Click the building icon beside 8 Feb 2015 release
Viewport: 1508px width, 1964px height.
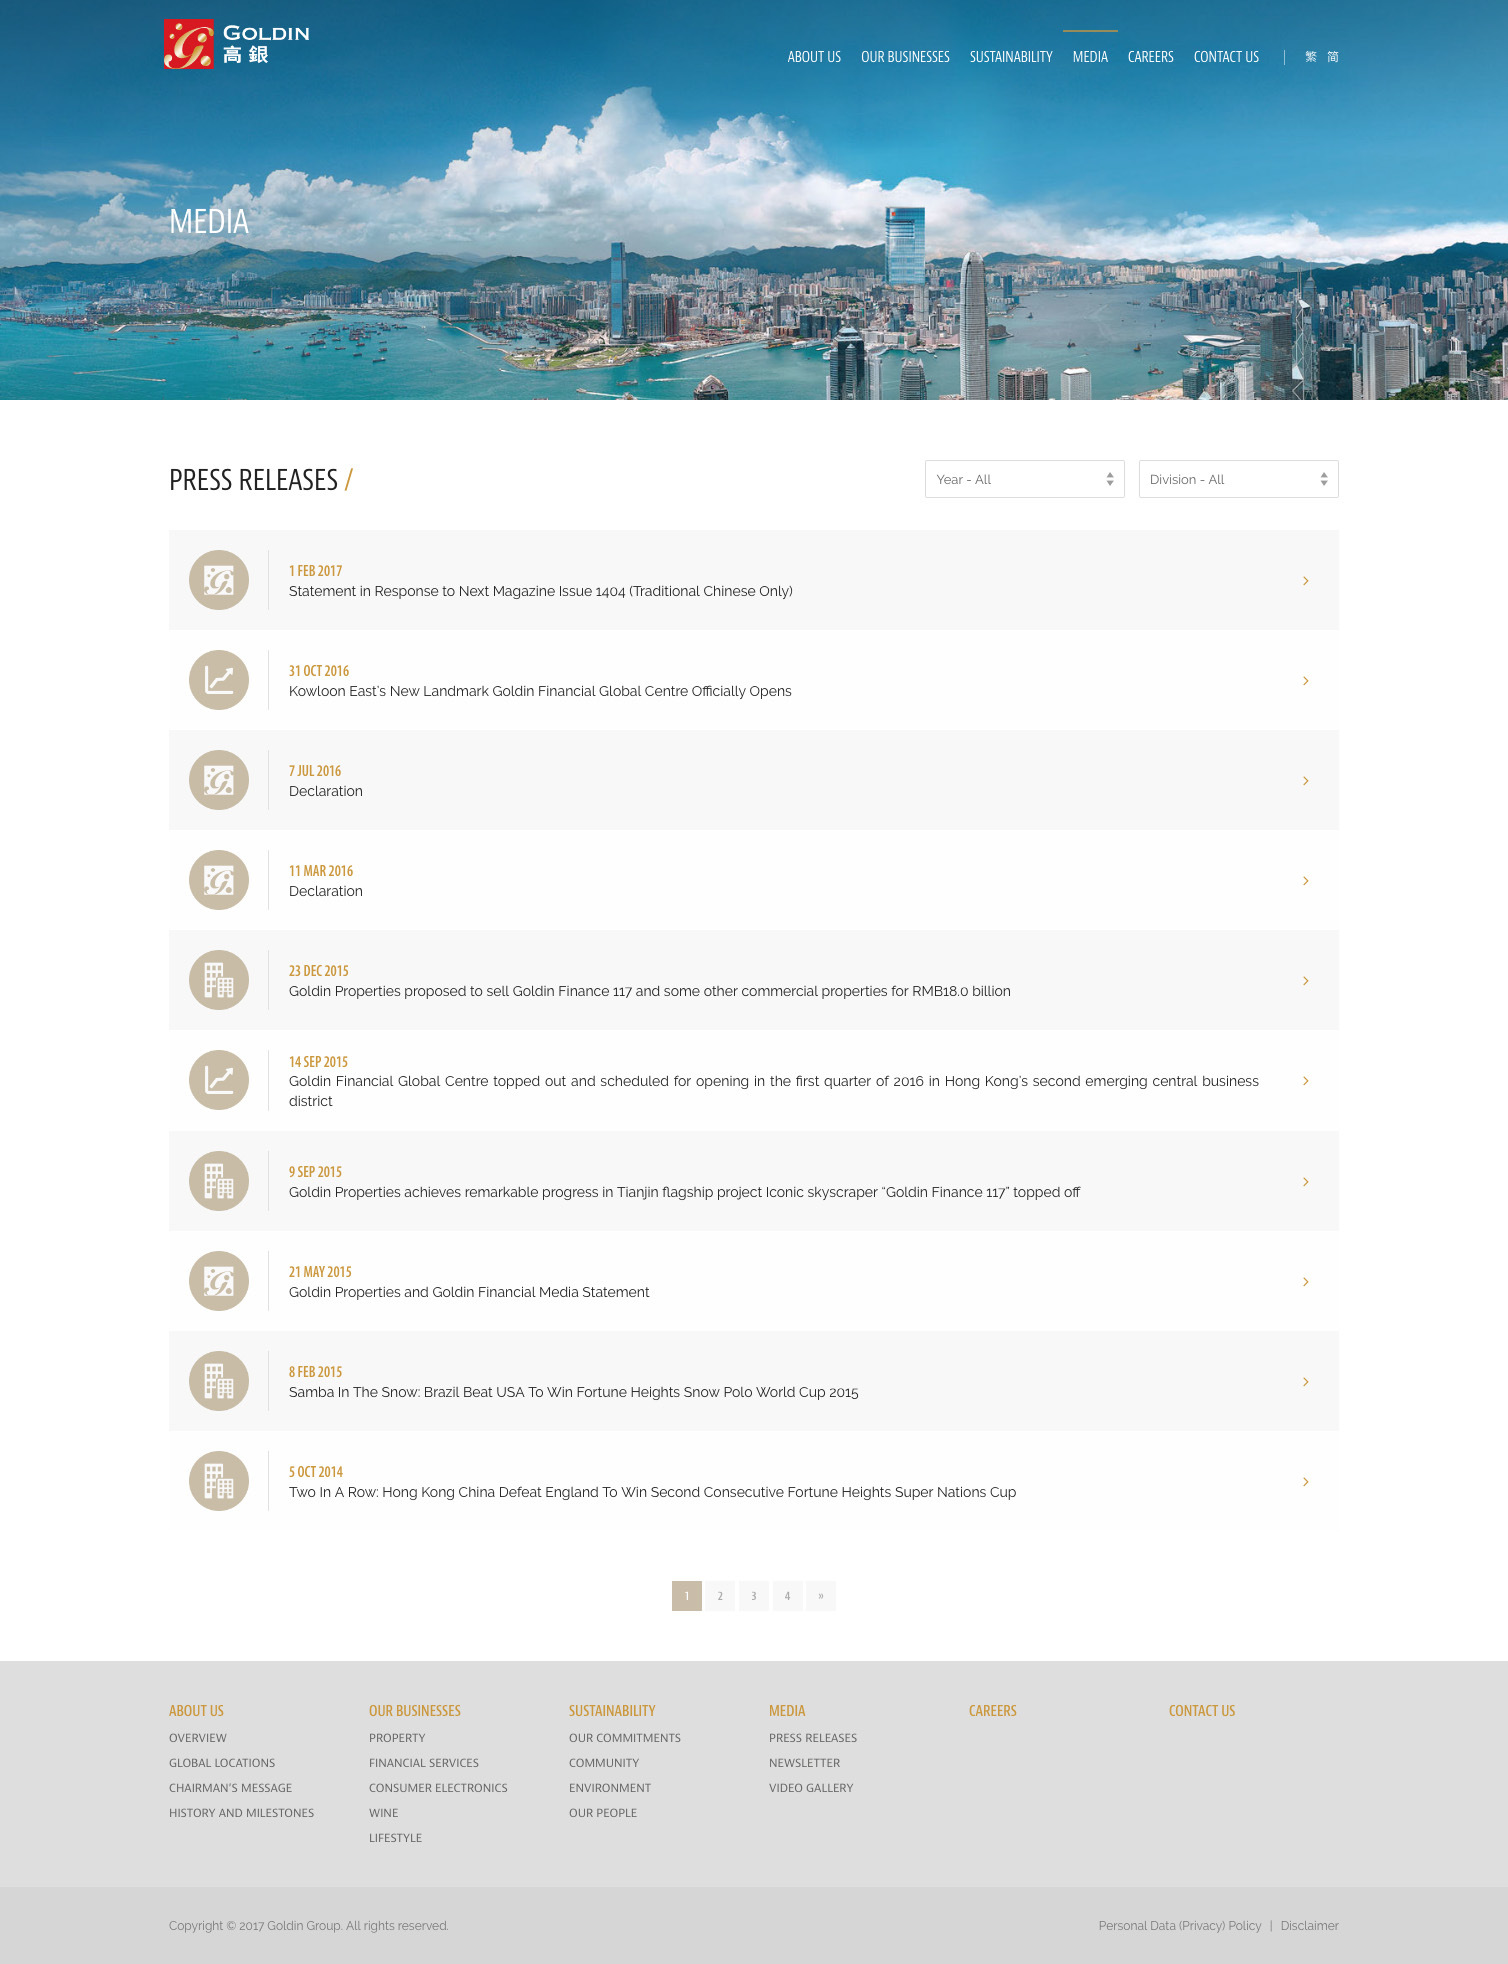[x=219, y=1381]
